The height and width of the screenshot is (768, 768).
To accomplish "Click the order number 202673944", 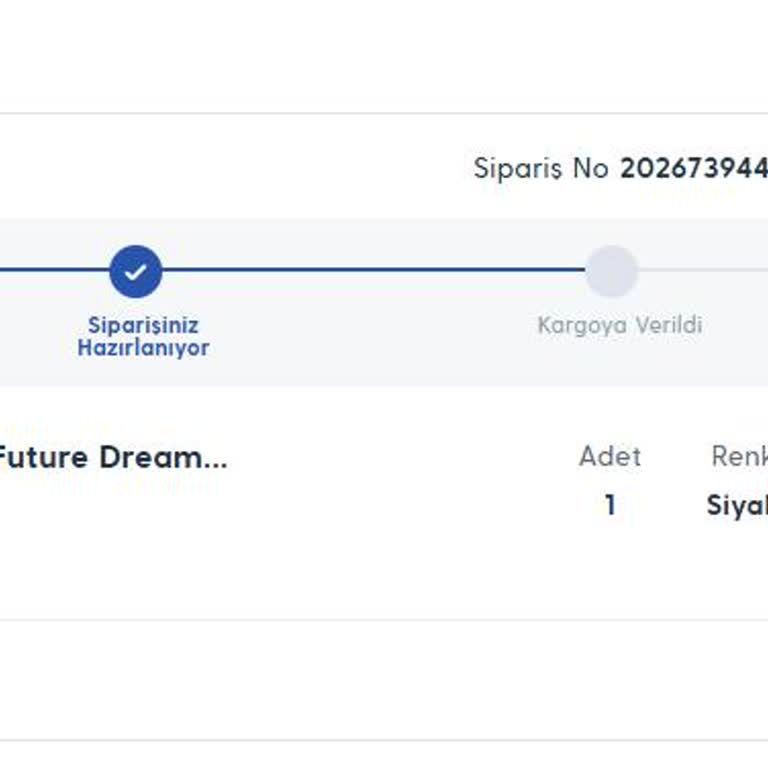I will 694,168.
